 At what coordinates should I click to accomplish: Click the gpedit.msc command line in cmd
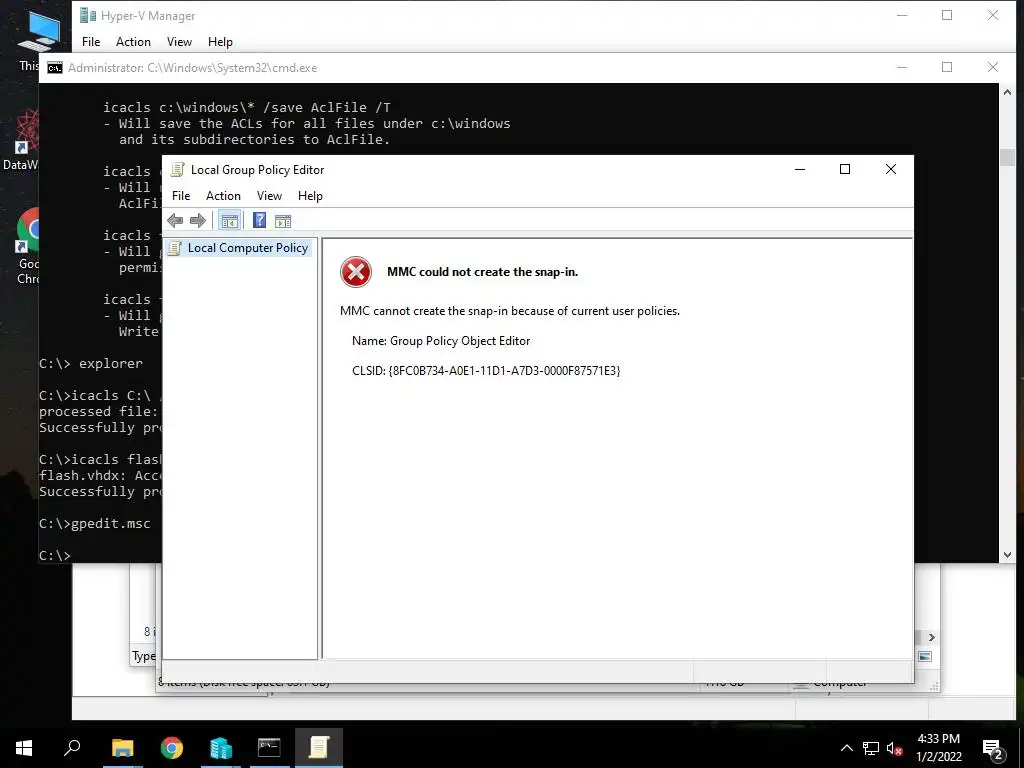coord(95,524)
